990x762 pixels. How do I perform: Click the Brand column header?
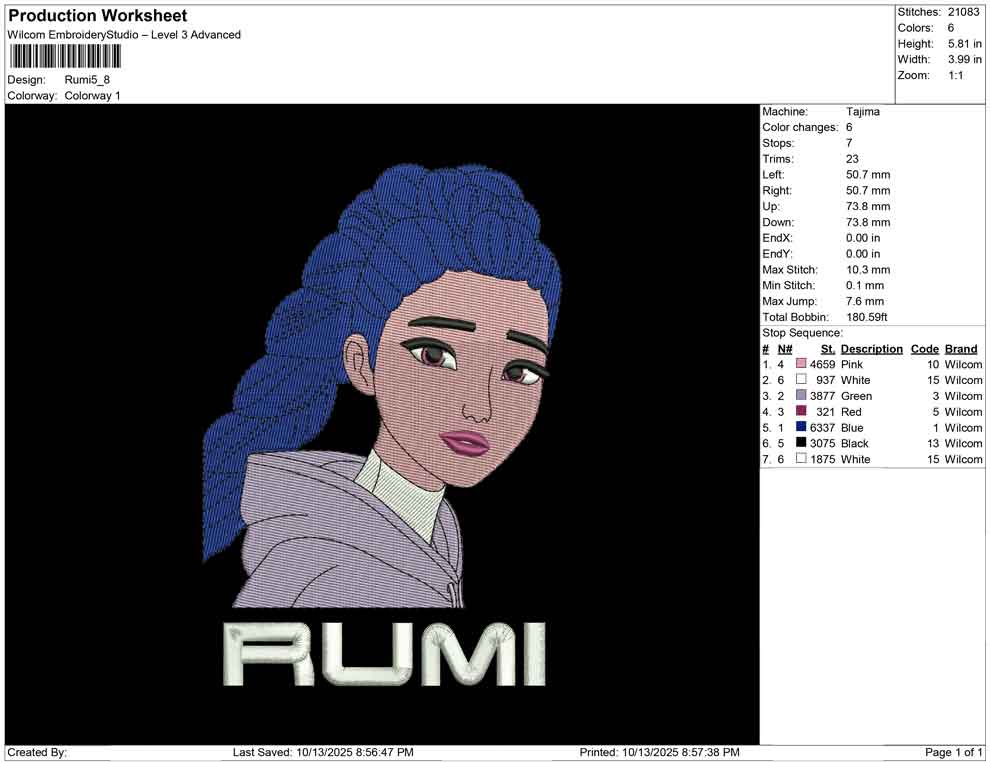click(961, 349)
